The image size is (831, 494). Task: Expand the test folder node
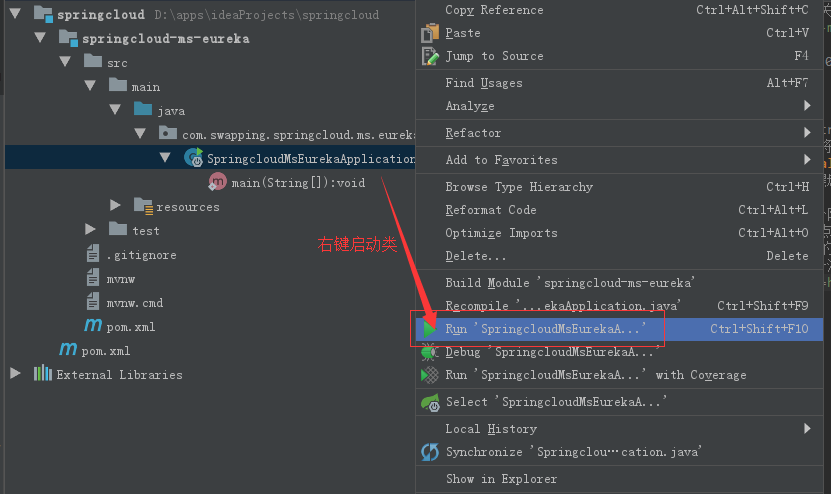pos(90,230)
